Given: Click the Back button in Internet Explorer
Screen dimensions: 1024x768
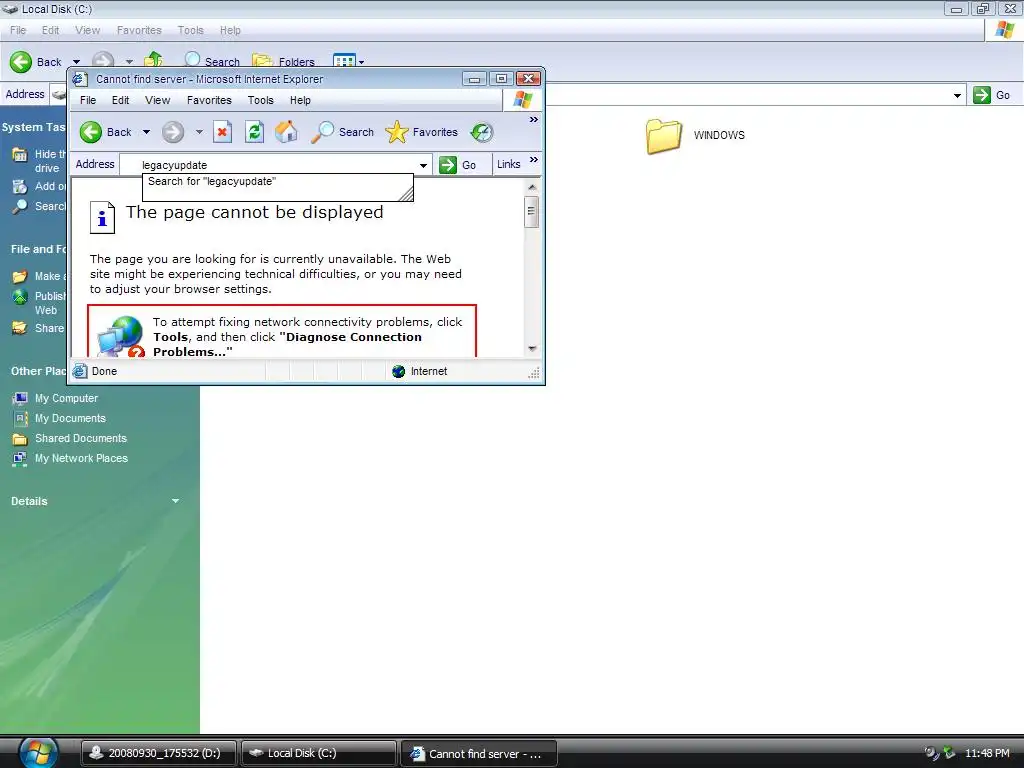Looking at the screenshot, I should [106, 132].
